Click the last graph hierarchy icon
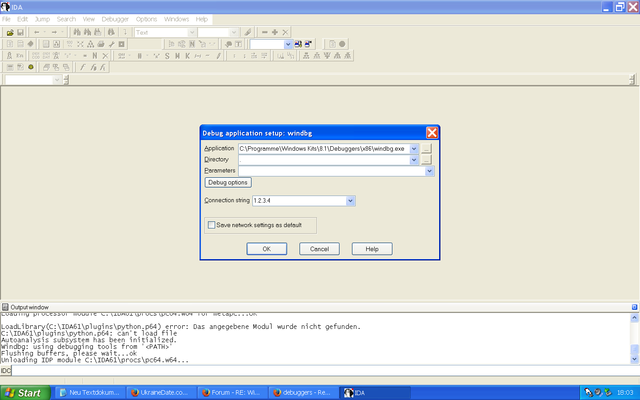The width and height of the screenshot is (640, 400). (347, 56)
